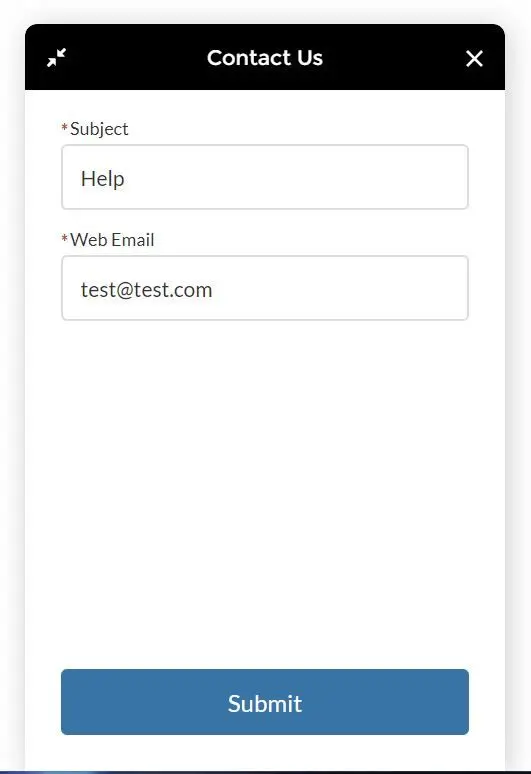Screen dimensions: 531x774
Task: Focus the Web Email input field
Action: click(x=265, y=288)
